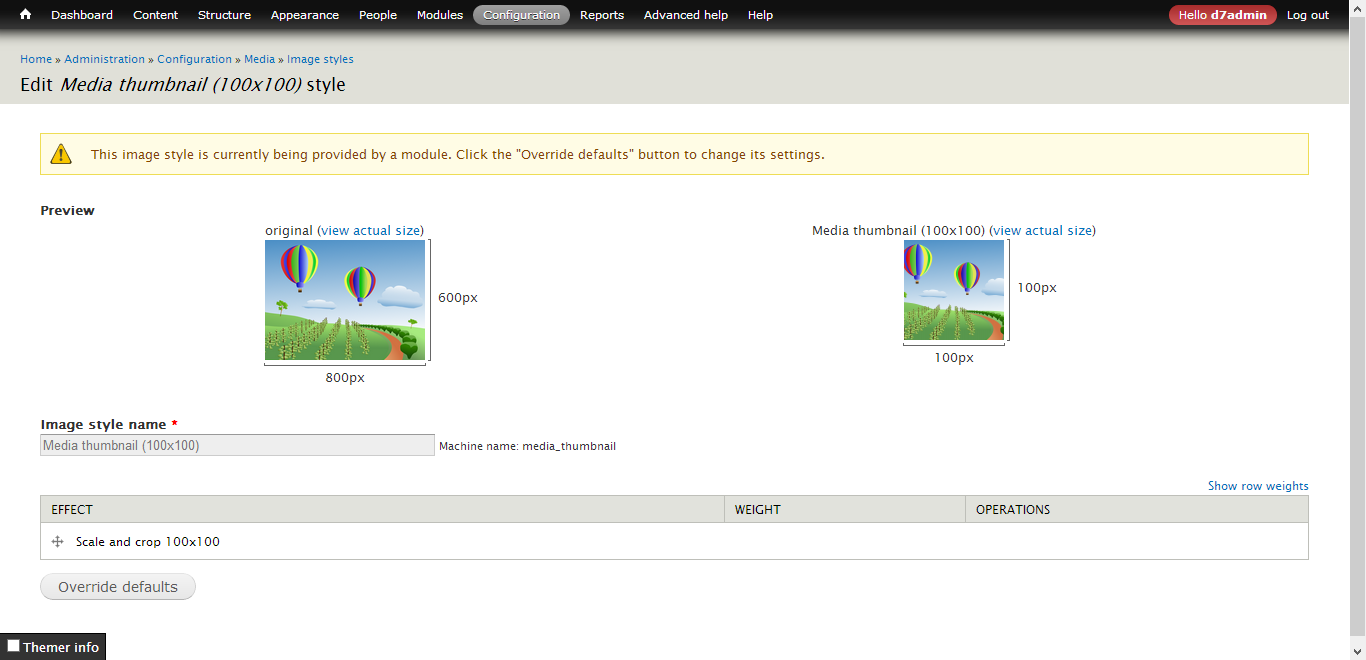
Task: Open Advanced help from the toolbar
Action: coord(686,15)
